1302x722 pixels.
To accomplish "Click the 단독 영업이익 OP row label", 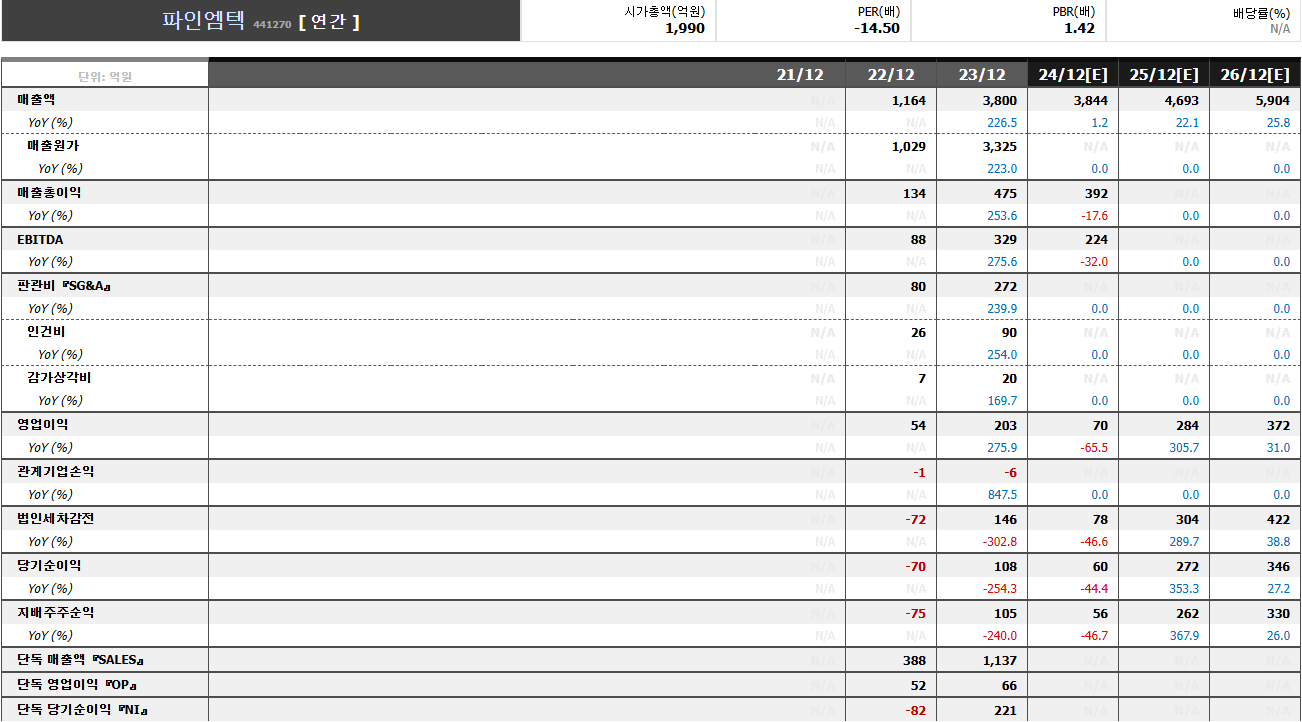I will click(76, 685).
